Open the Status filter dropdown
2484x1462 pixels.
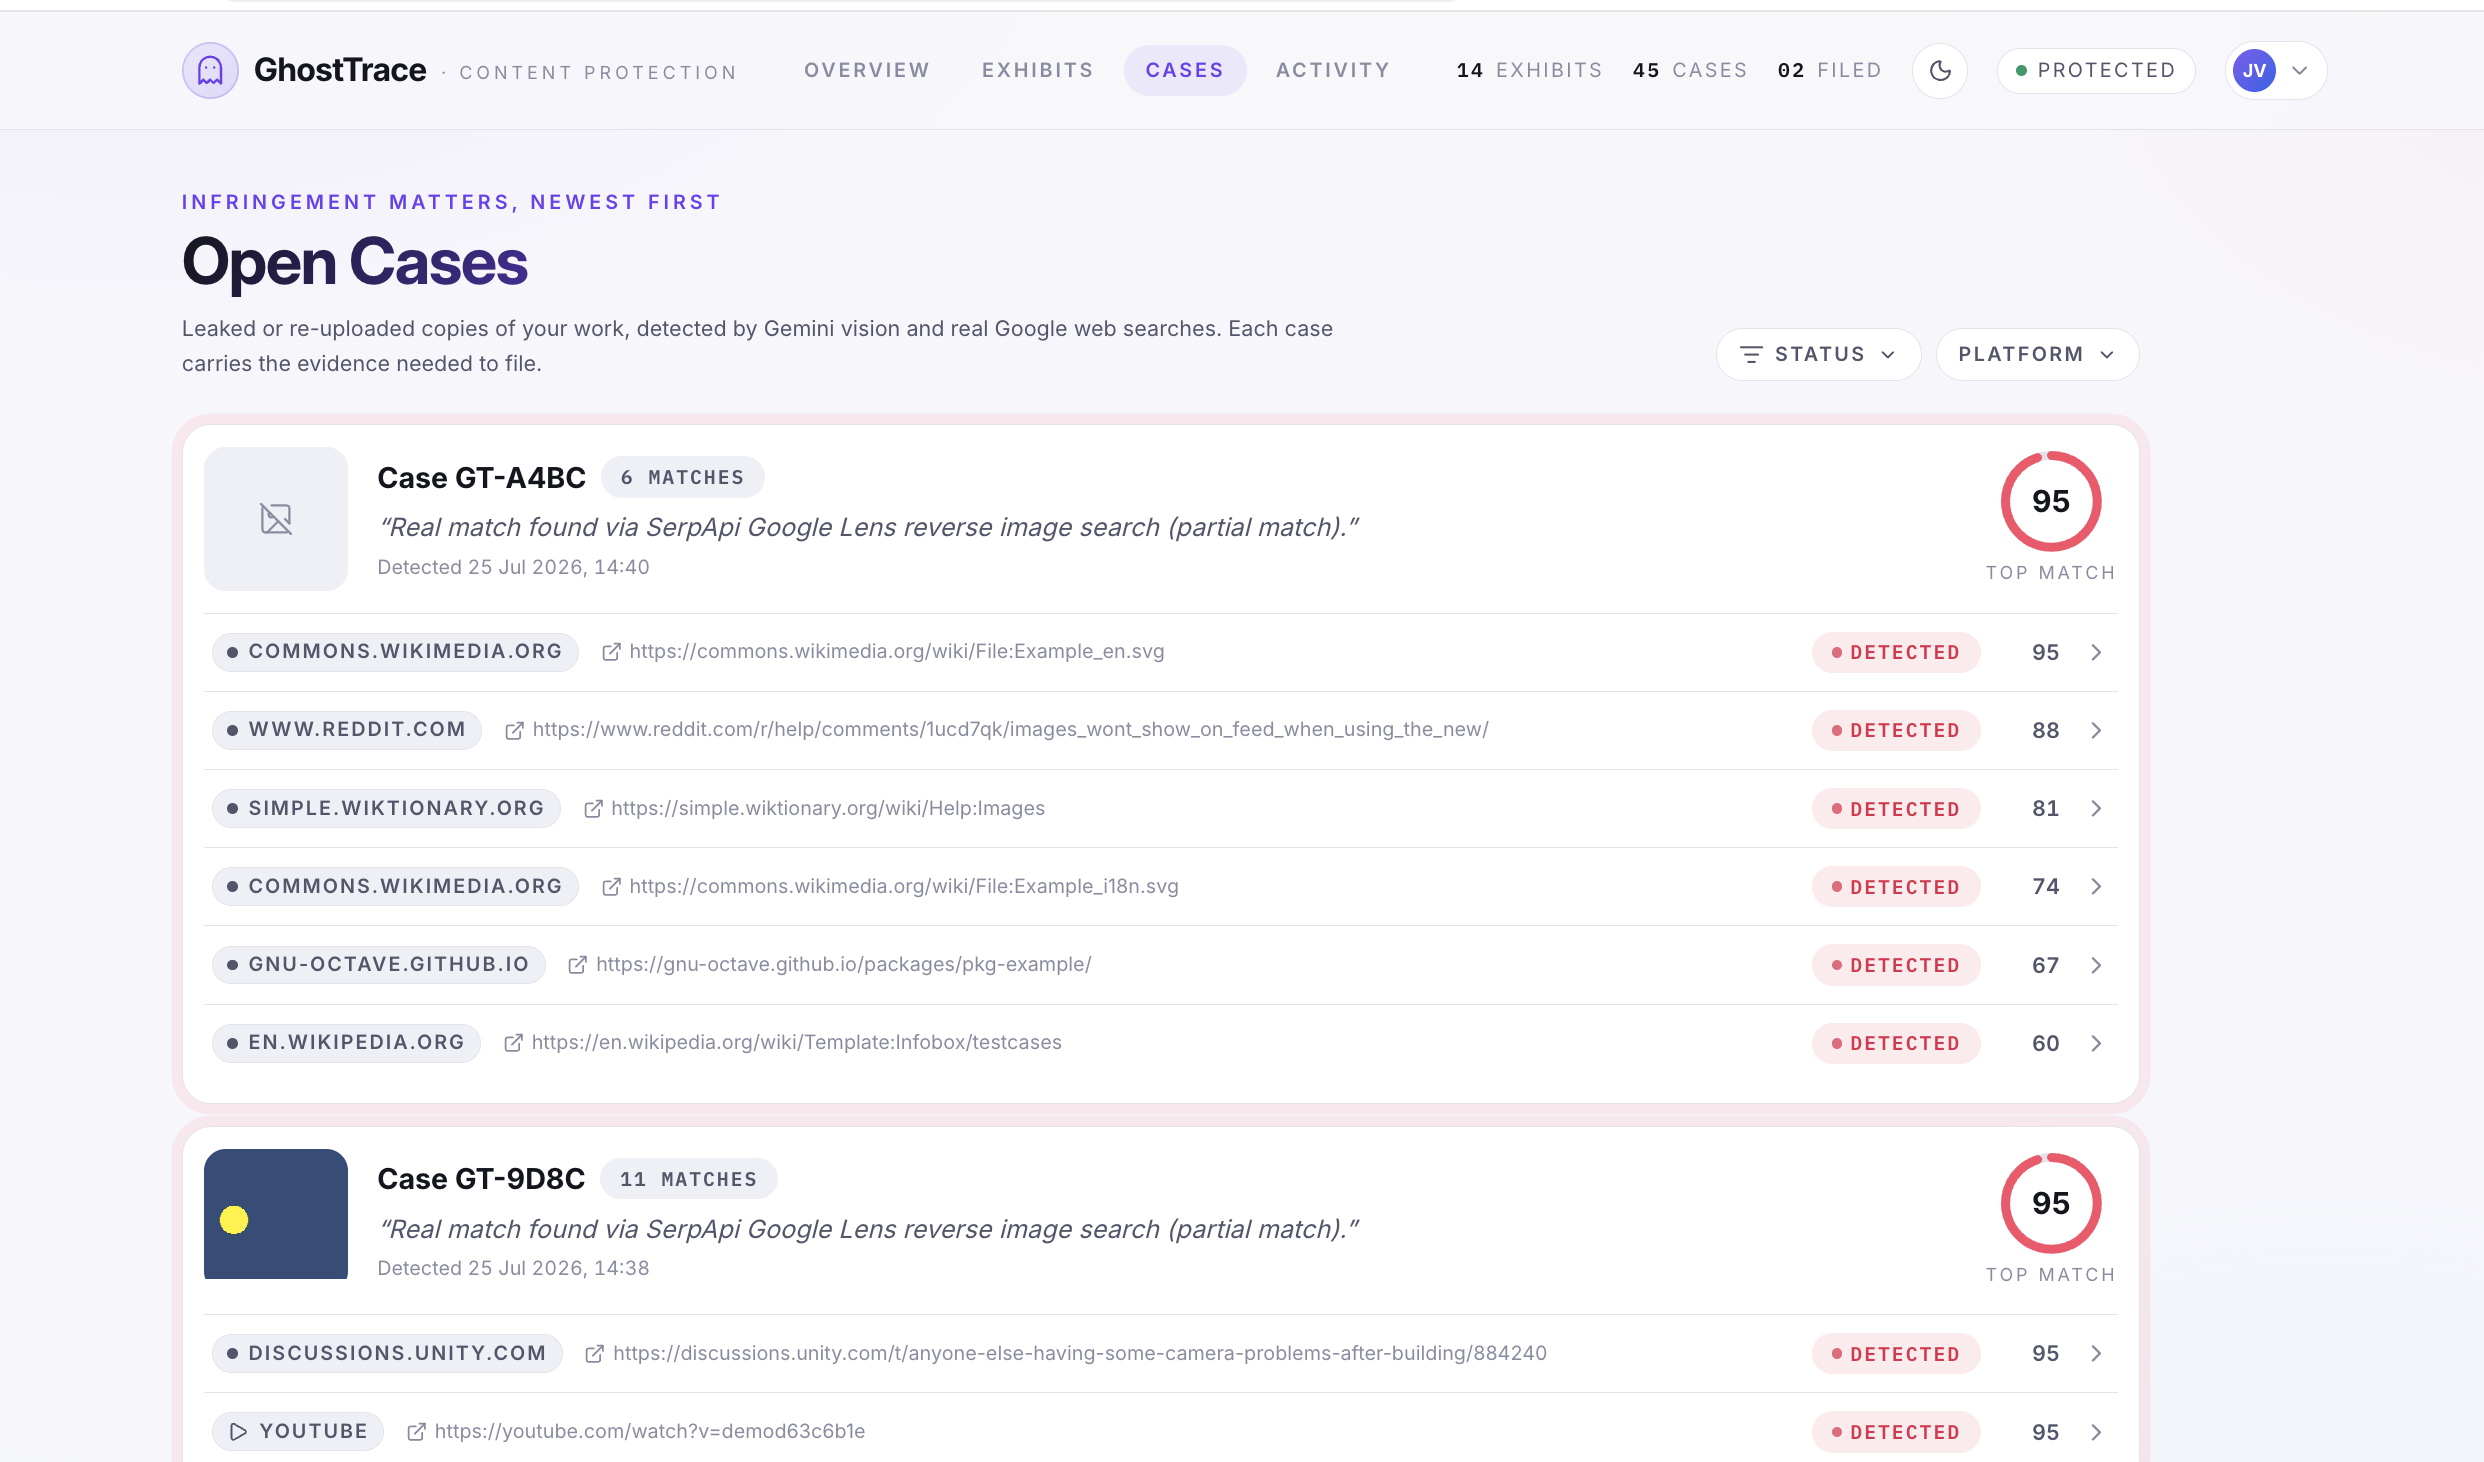click(1818, 354)
